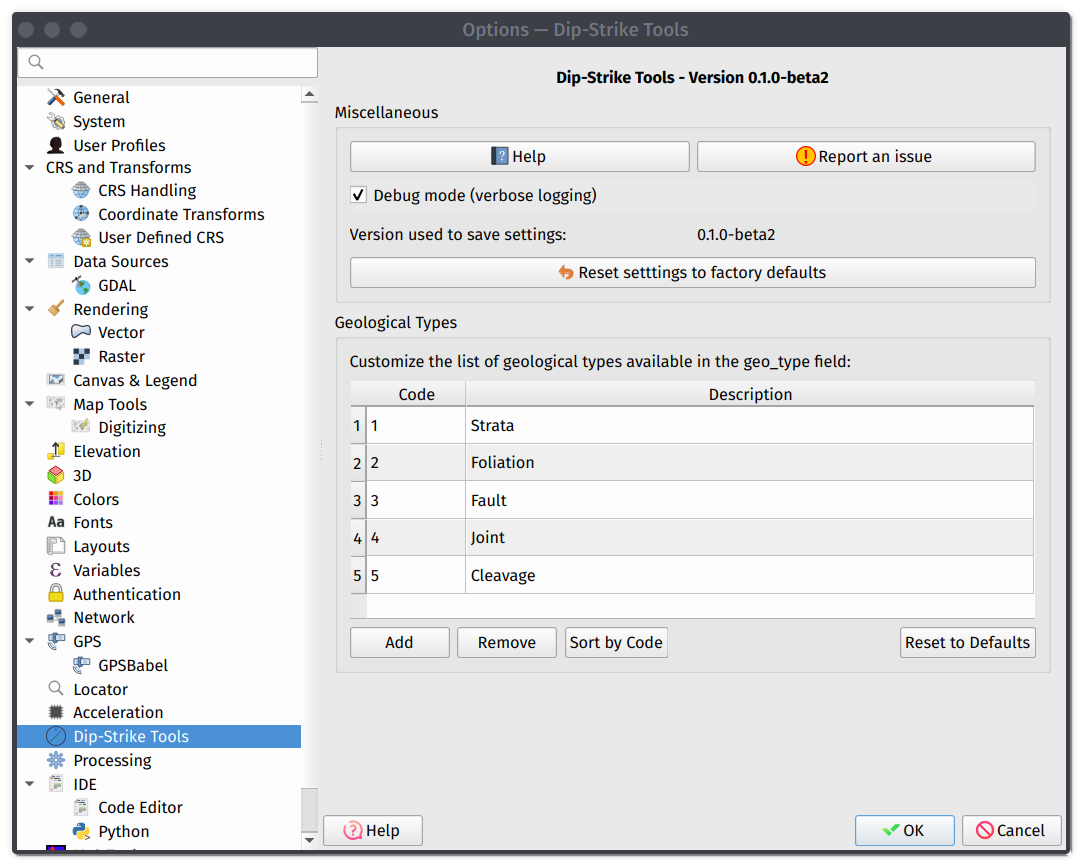This screenshot has height=868, width=1084.
Task: Click the Fonts Aa icon
Action: (57, 522)
